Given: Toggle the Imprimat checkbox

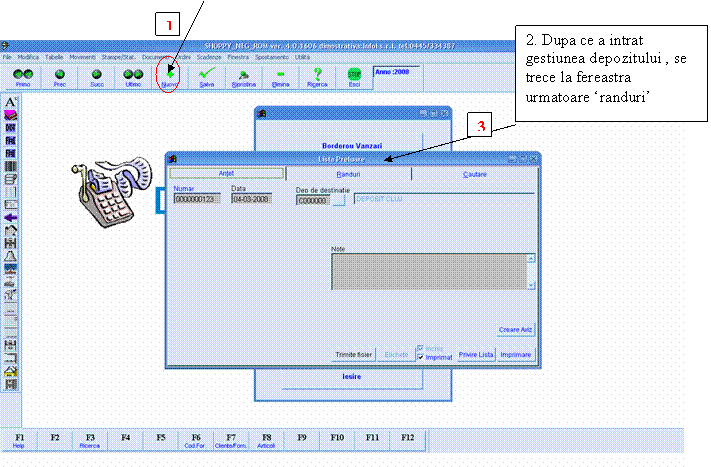Looking at the screenshot, I should tap(421, 356).
